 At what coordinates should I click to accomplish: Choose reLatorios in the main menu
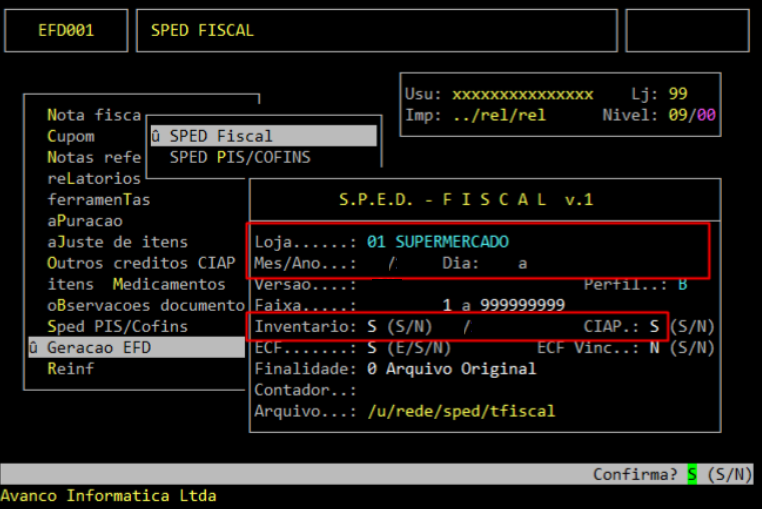click(94, 178)
